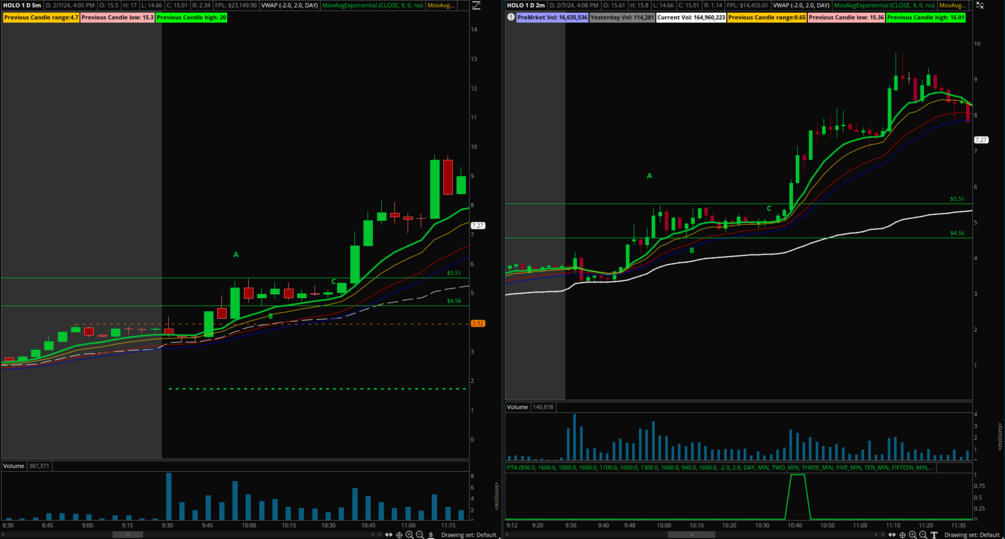Activate the right chart's crosshair pointer icon
The image size is (1005, 539).
pos(902,535)
